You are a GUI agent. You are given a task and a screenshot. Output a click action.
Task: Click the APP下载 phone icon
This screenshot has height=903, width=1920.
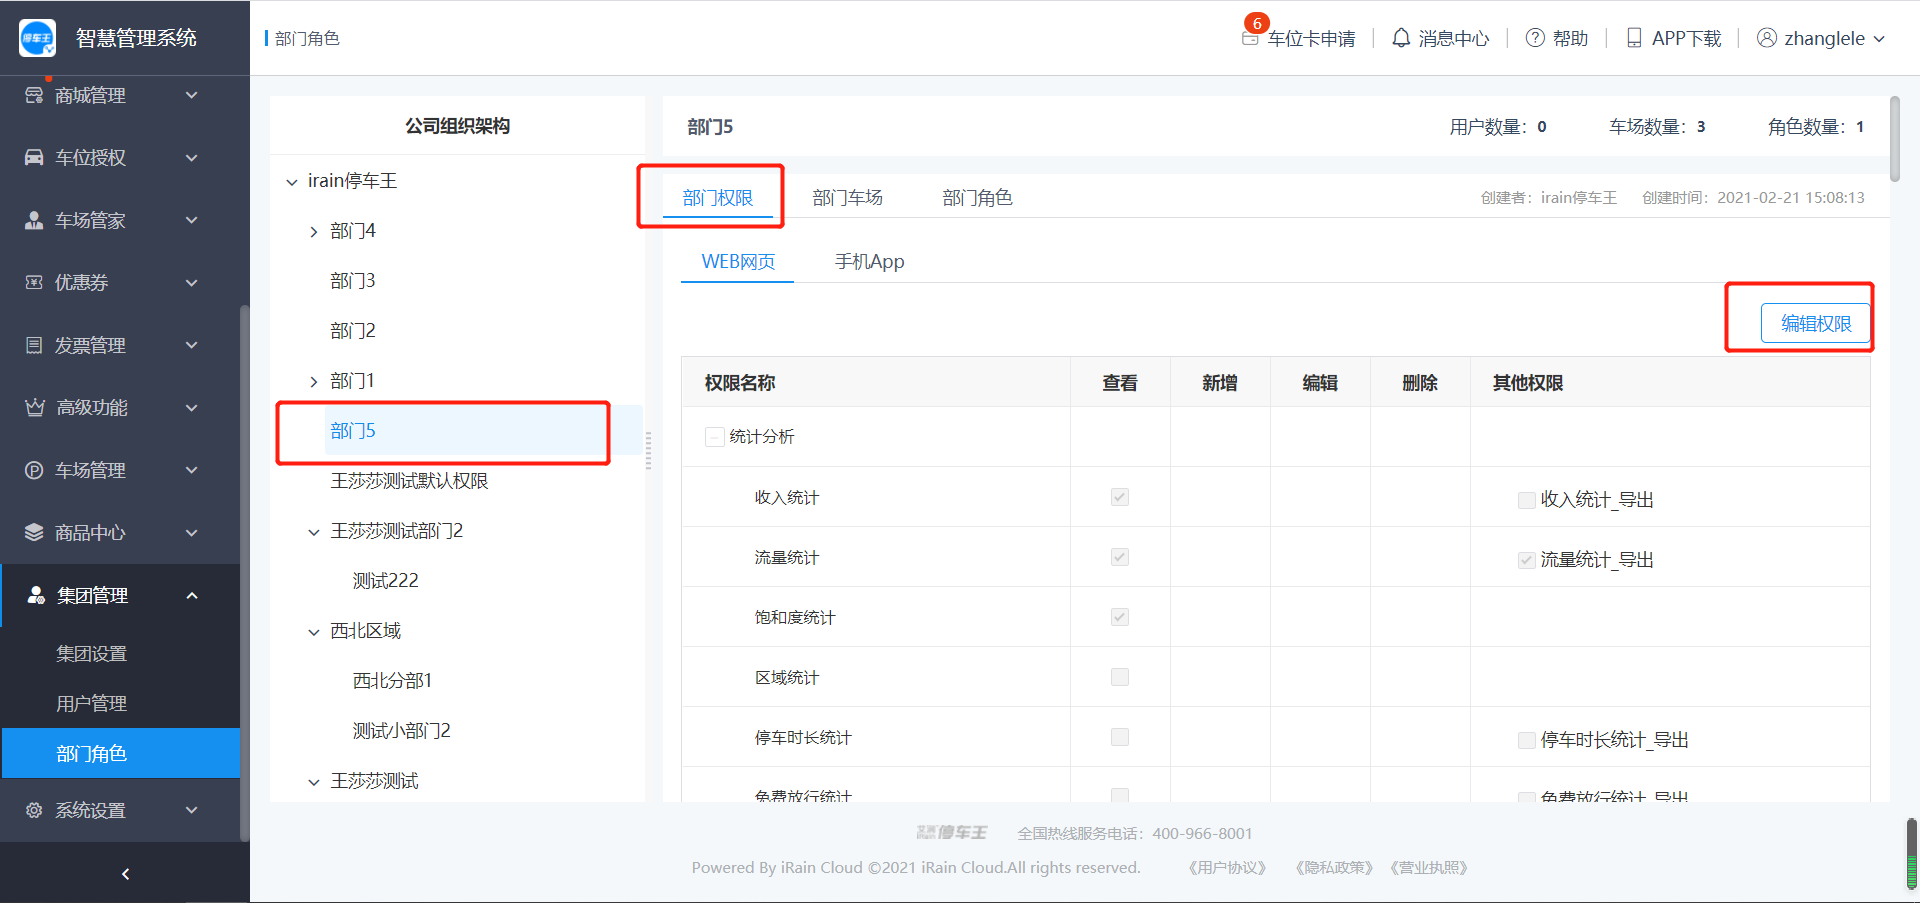pos(1634,38)
